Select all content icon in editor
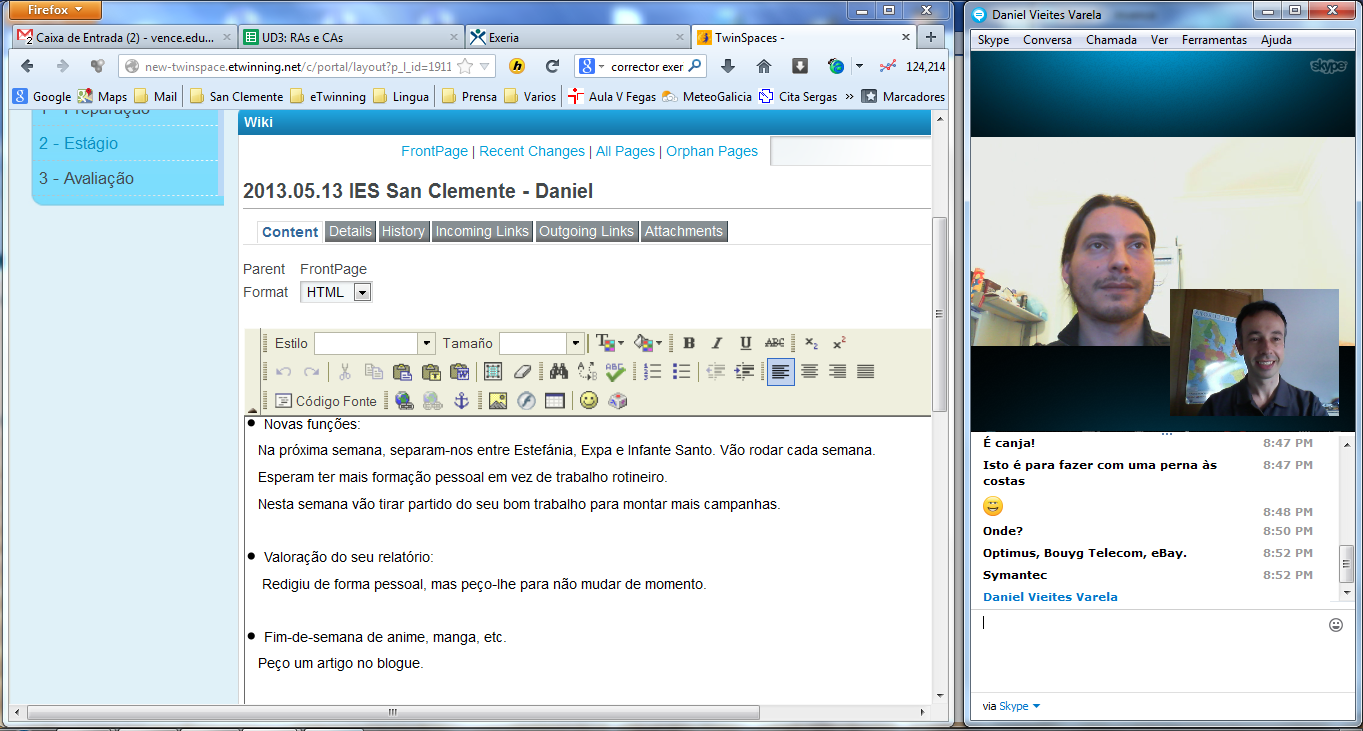Screen dimensions: 1363x731 coord(493,372)
